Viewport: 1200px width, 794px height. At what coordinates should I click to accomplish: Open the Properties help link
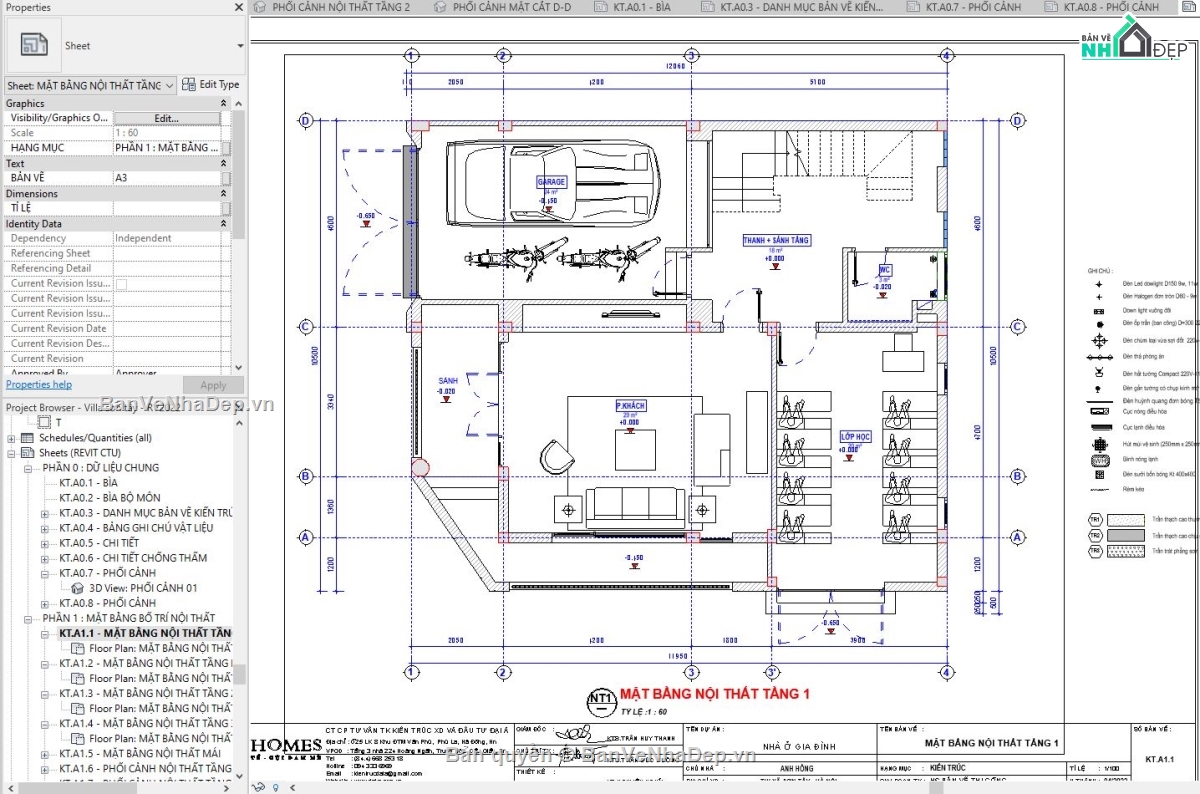pyautogui.click(x=39, y=385)
